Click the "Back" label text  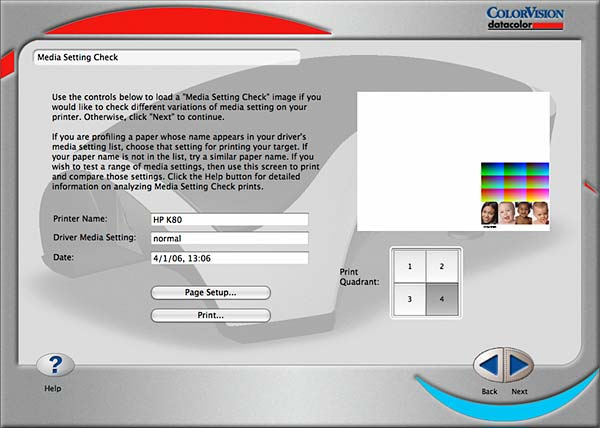[x=489, y=392]
